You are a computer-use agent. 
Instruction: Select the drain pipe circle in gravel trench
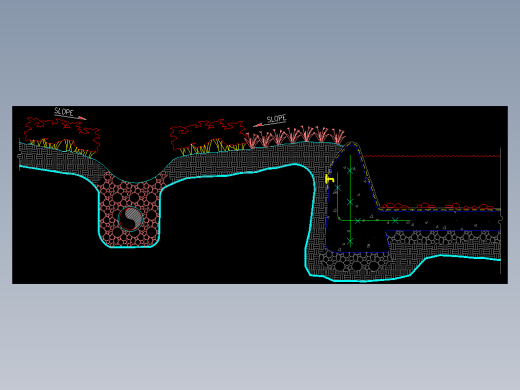[131, 218]
